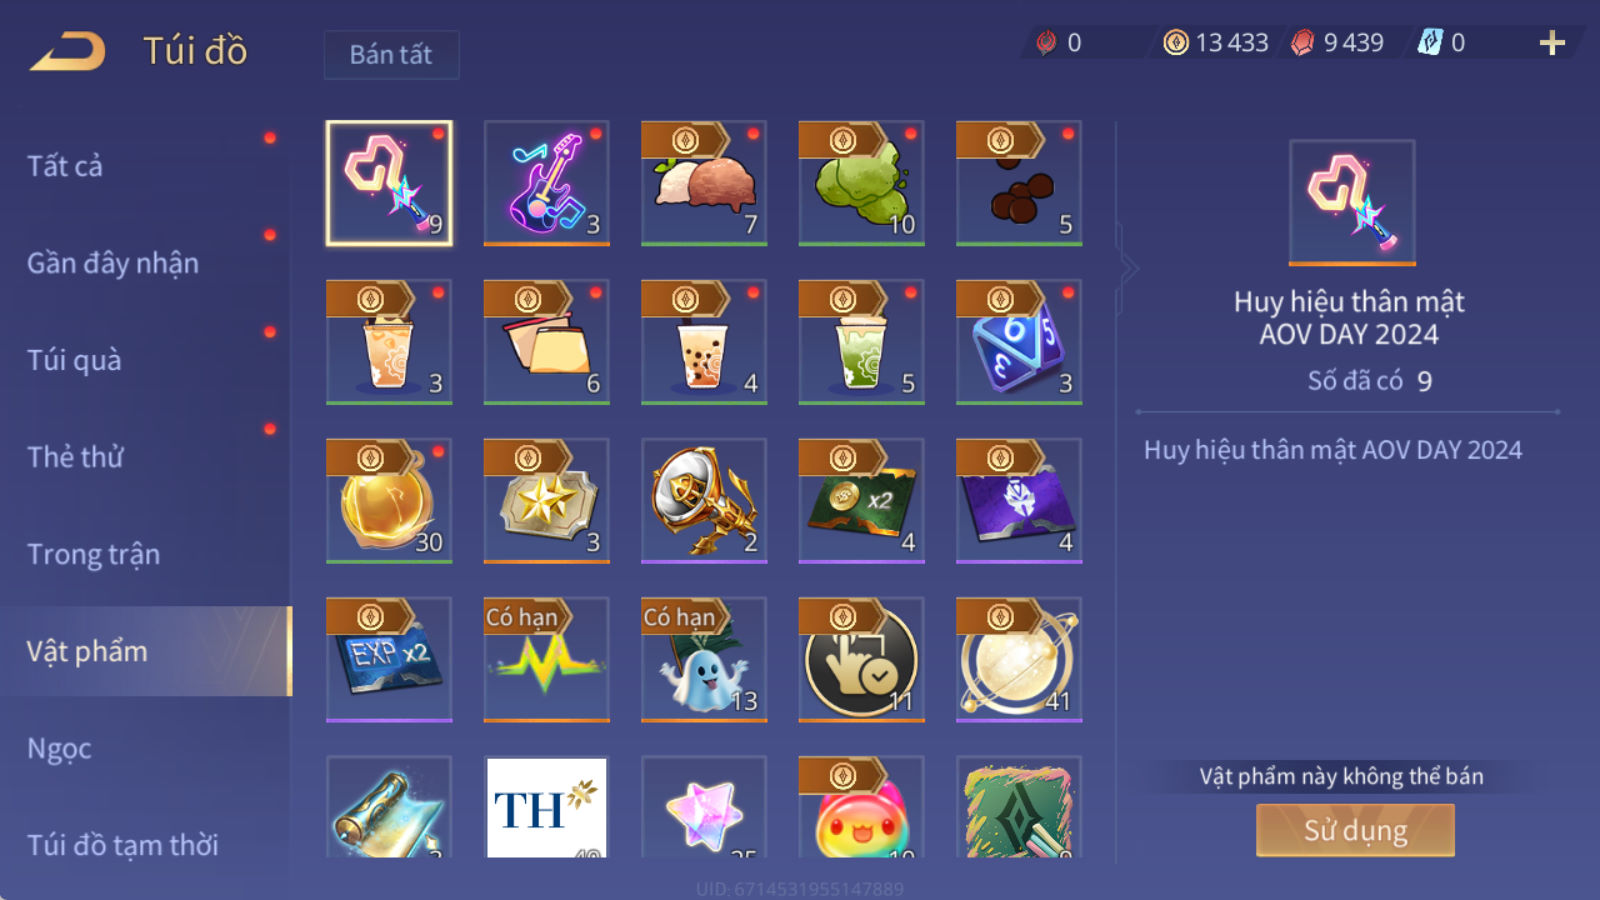Select the golden megaphone item
The width and height of the screenshot is (1600, 900).
(x=704, y=501)
